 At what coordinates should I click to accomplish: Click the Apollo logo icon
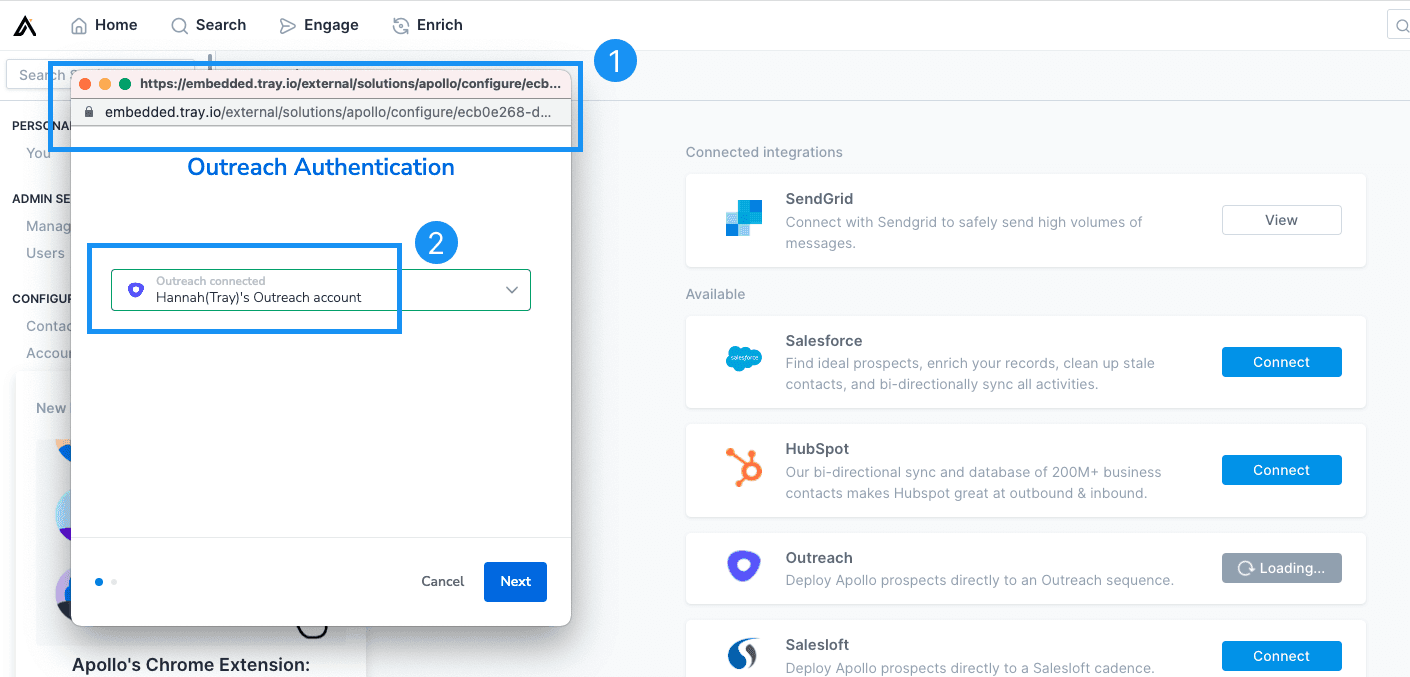(25, 26)
